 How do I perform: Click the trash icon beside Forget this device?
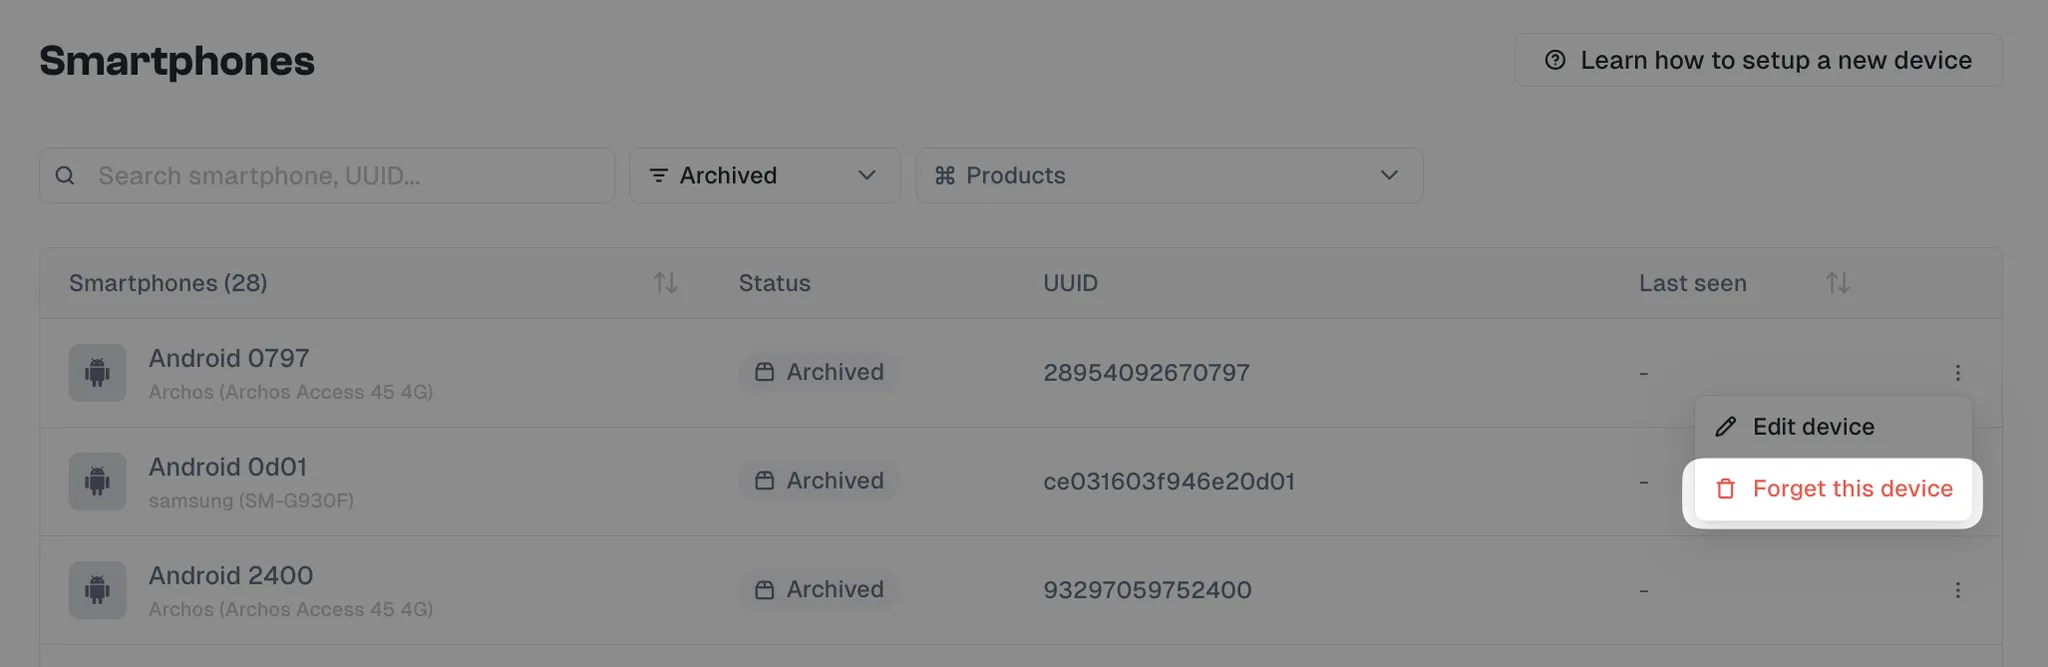pos(1725,489)
